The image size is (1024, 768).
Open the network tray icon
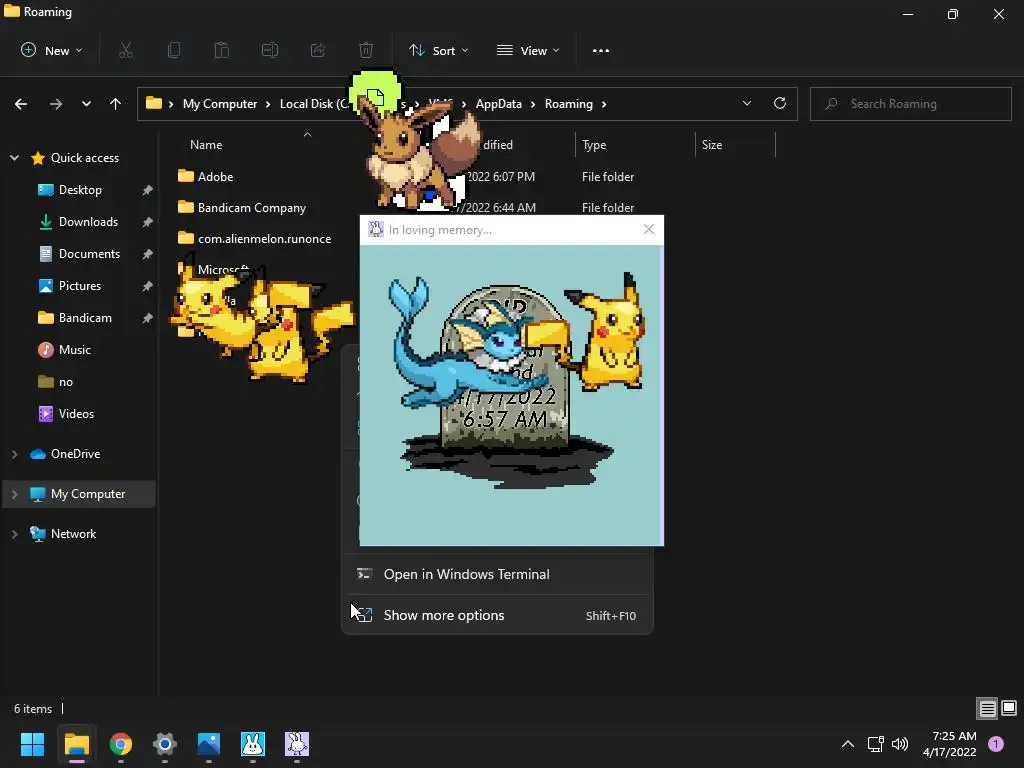pyautogui.click(x=875, y=744)
